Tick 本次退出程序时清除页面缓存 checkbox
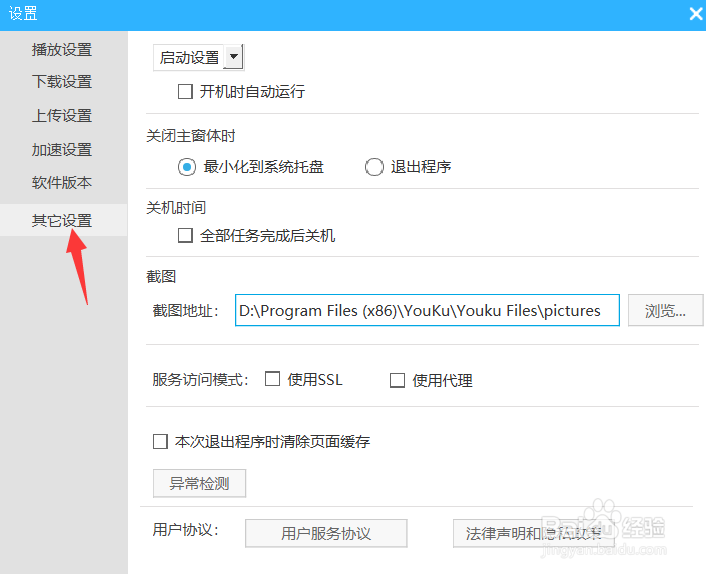 [160, 442]
